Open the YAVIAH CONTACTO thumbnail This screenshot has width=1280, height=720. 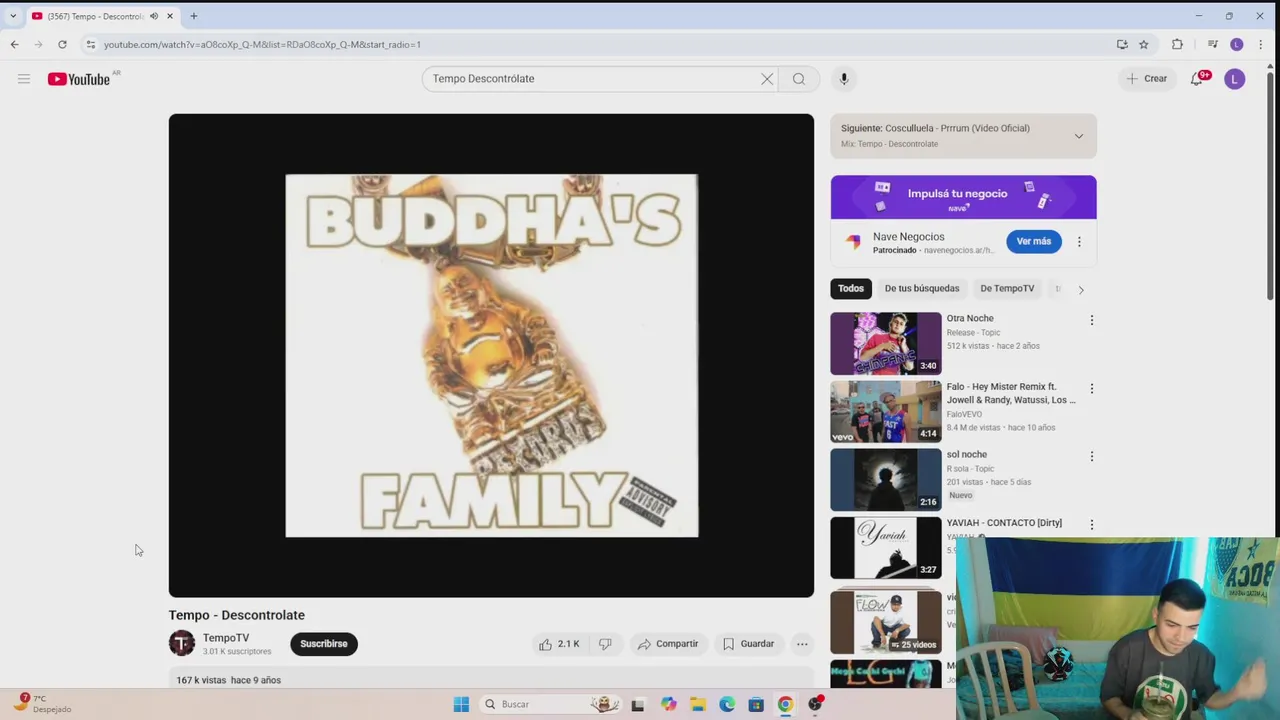[886, 547]
